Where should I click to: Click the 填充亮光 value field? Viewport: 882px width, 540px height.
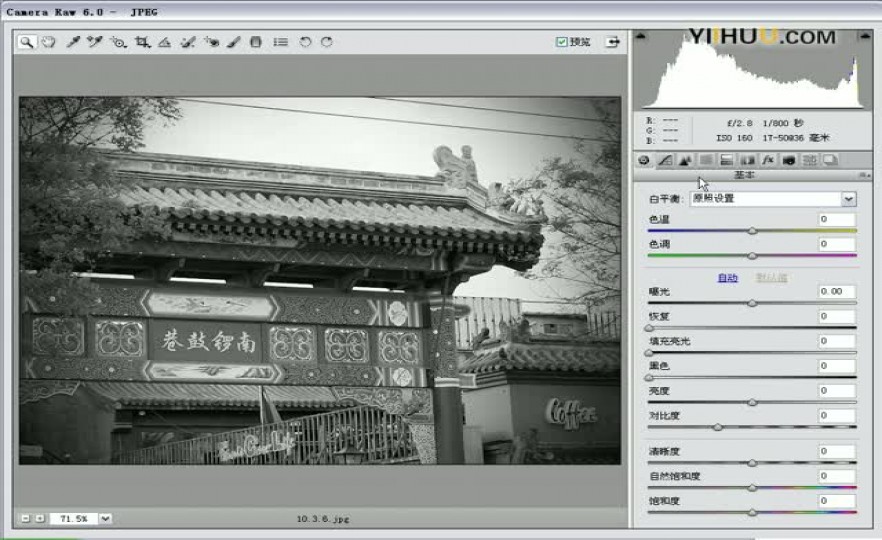[836, 341]
